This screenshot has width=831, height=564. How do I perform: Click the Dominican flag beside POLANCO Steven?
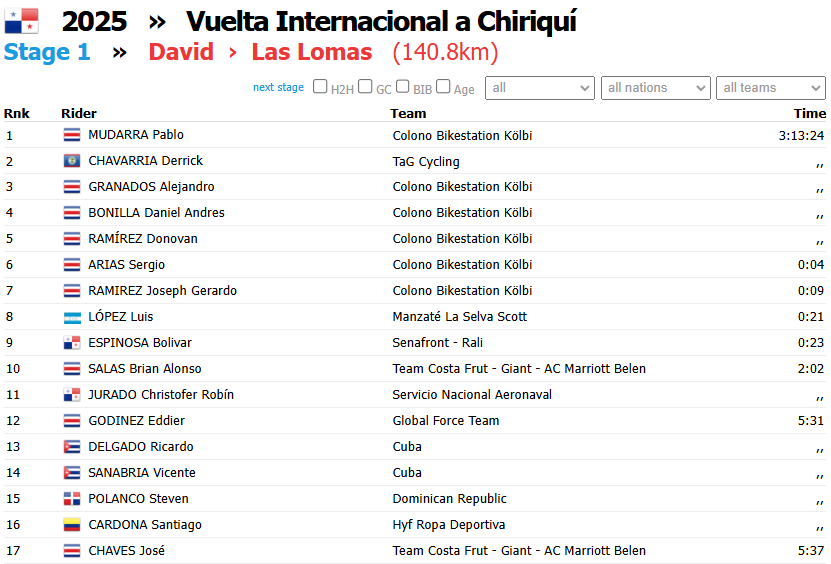tap(72, 499)
